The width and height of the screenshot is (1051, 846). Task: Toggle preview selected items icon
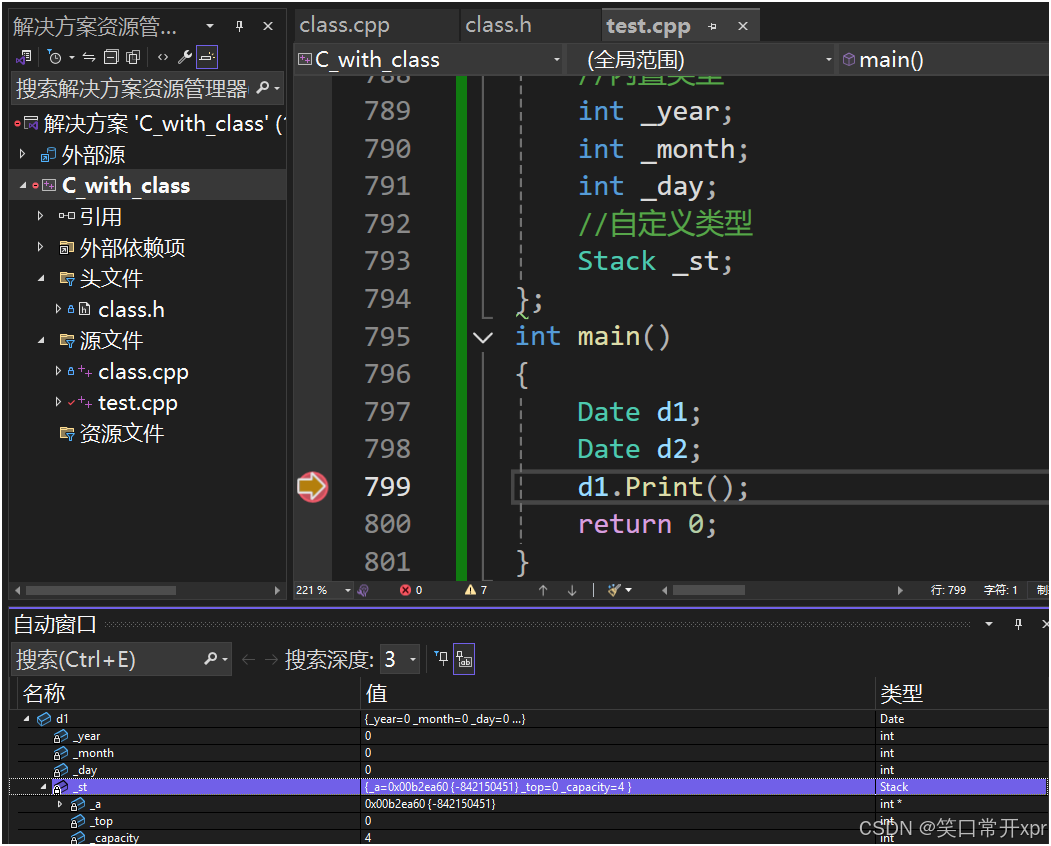[207, 58]
